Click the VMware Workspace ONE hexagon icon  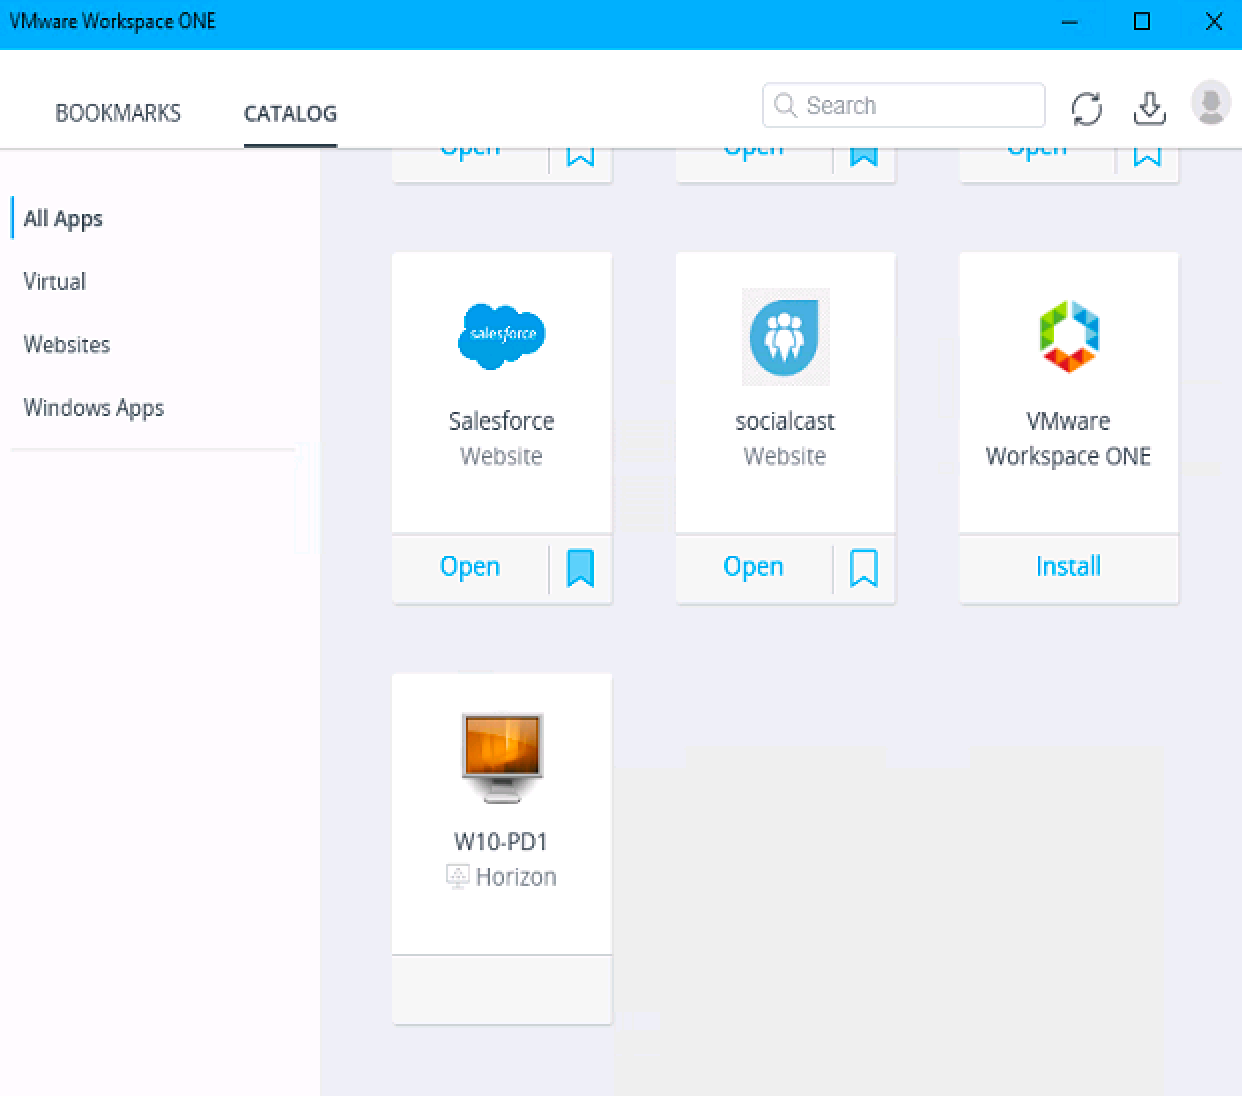coord(1069,336)
